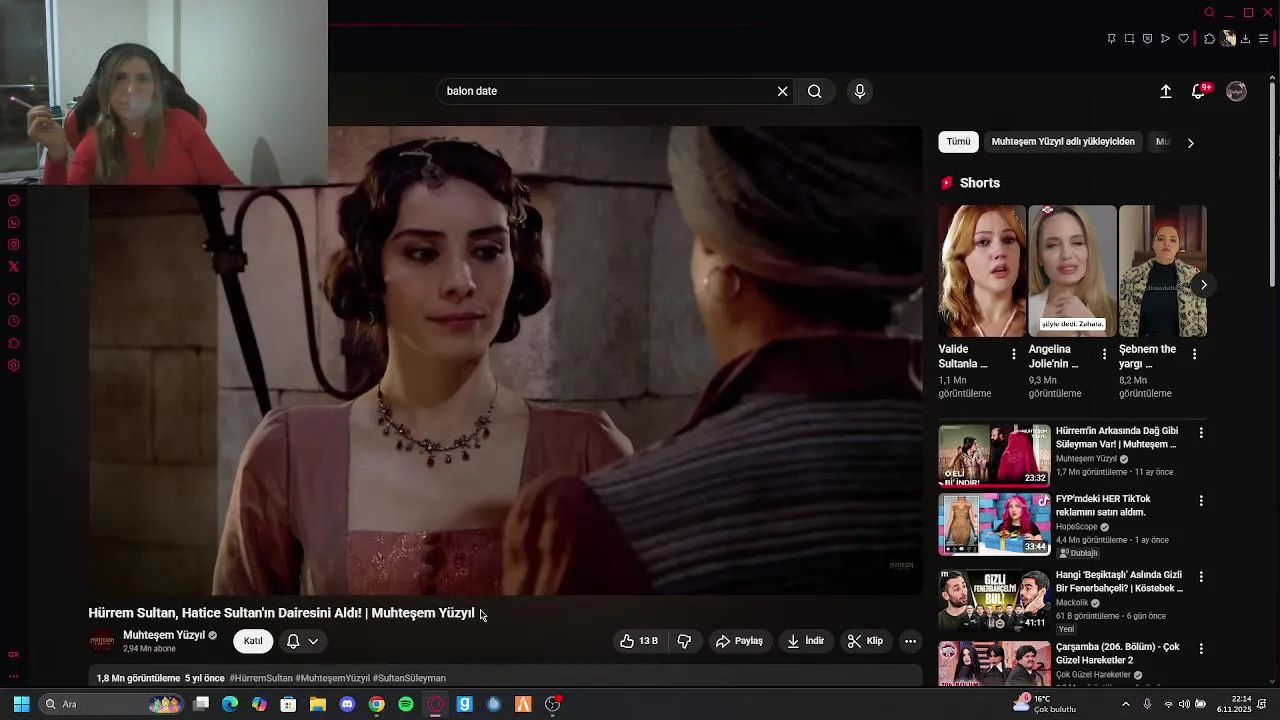Screen dimensions: 1280x720
Task: Toggle notification bell for Muhteşem Yüzyıl channel
Action: 303,641
